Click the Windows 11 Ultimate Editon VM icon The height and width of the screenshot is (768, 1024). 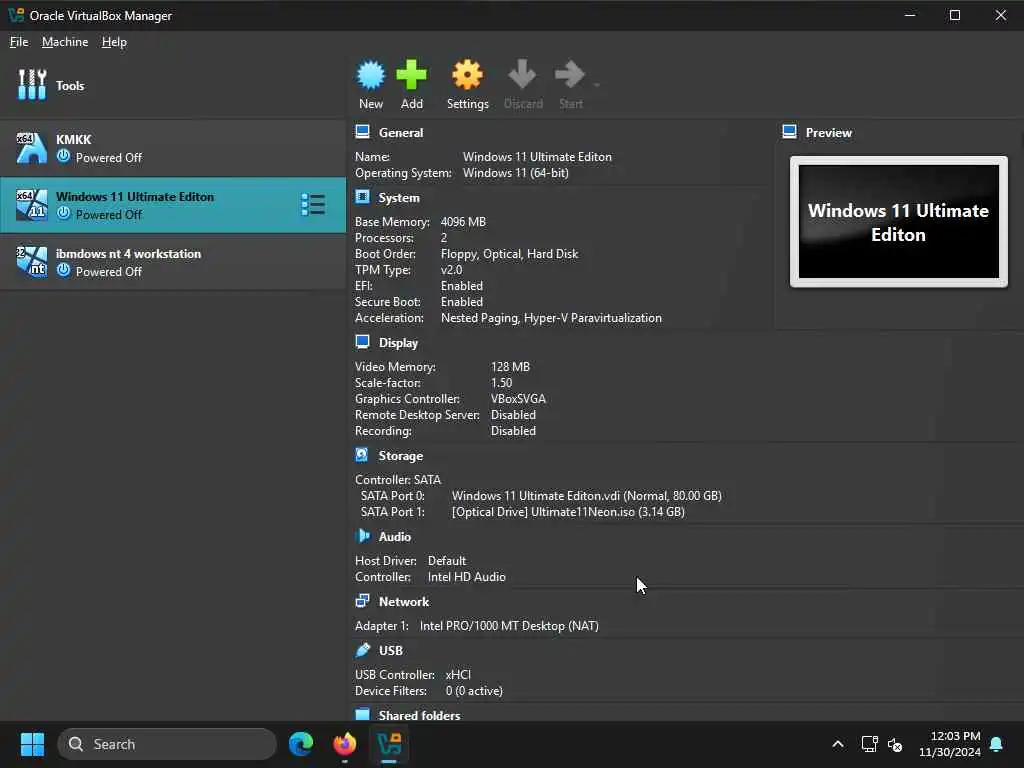point(31,205)
